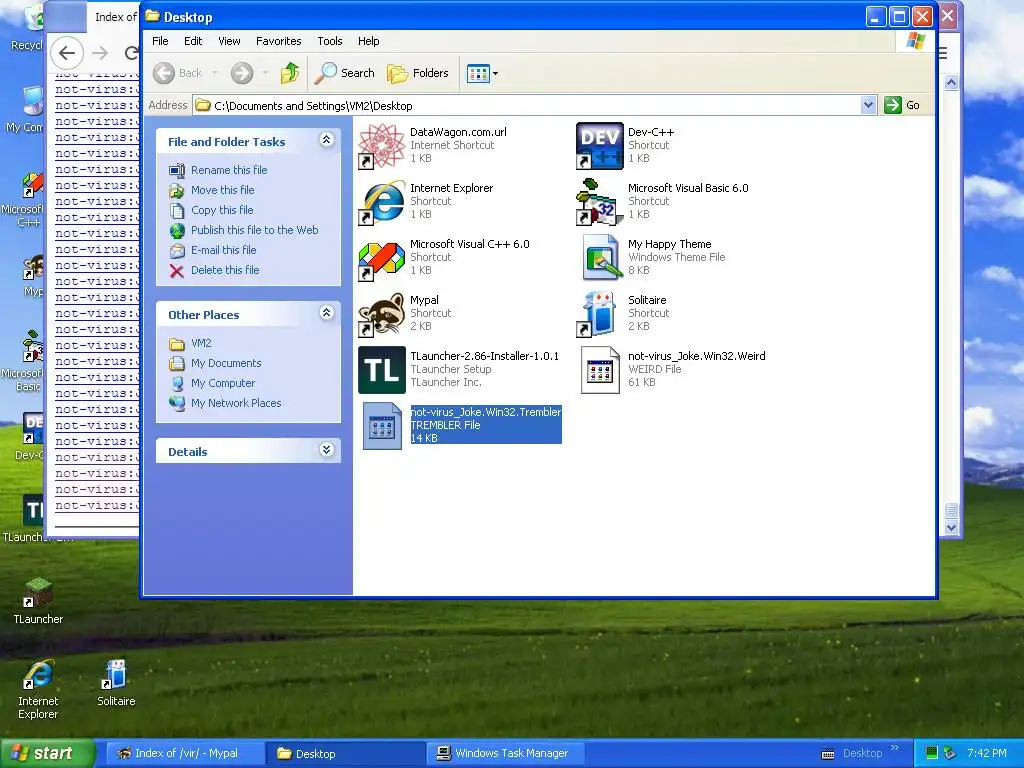1024x768 pixels.
Task: Click the taskbar clock showing 7:42 PM
Action: tap(987, 753)
